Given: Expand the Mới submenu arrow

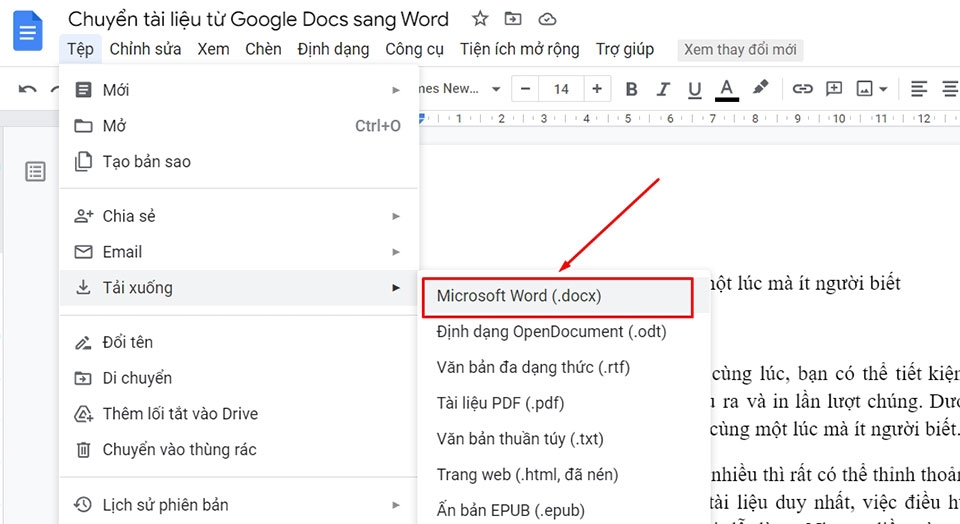Looking at the screenshot, I should tap(396, 90).
